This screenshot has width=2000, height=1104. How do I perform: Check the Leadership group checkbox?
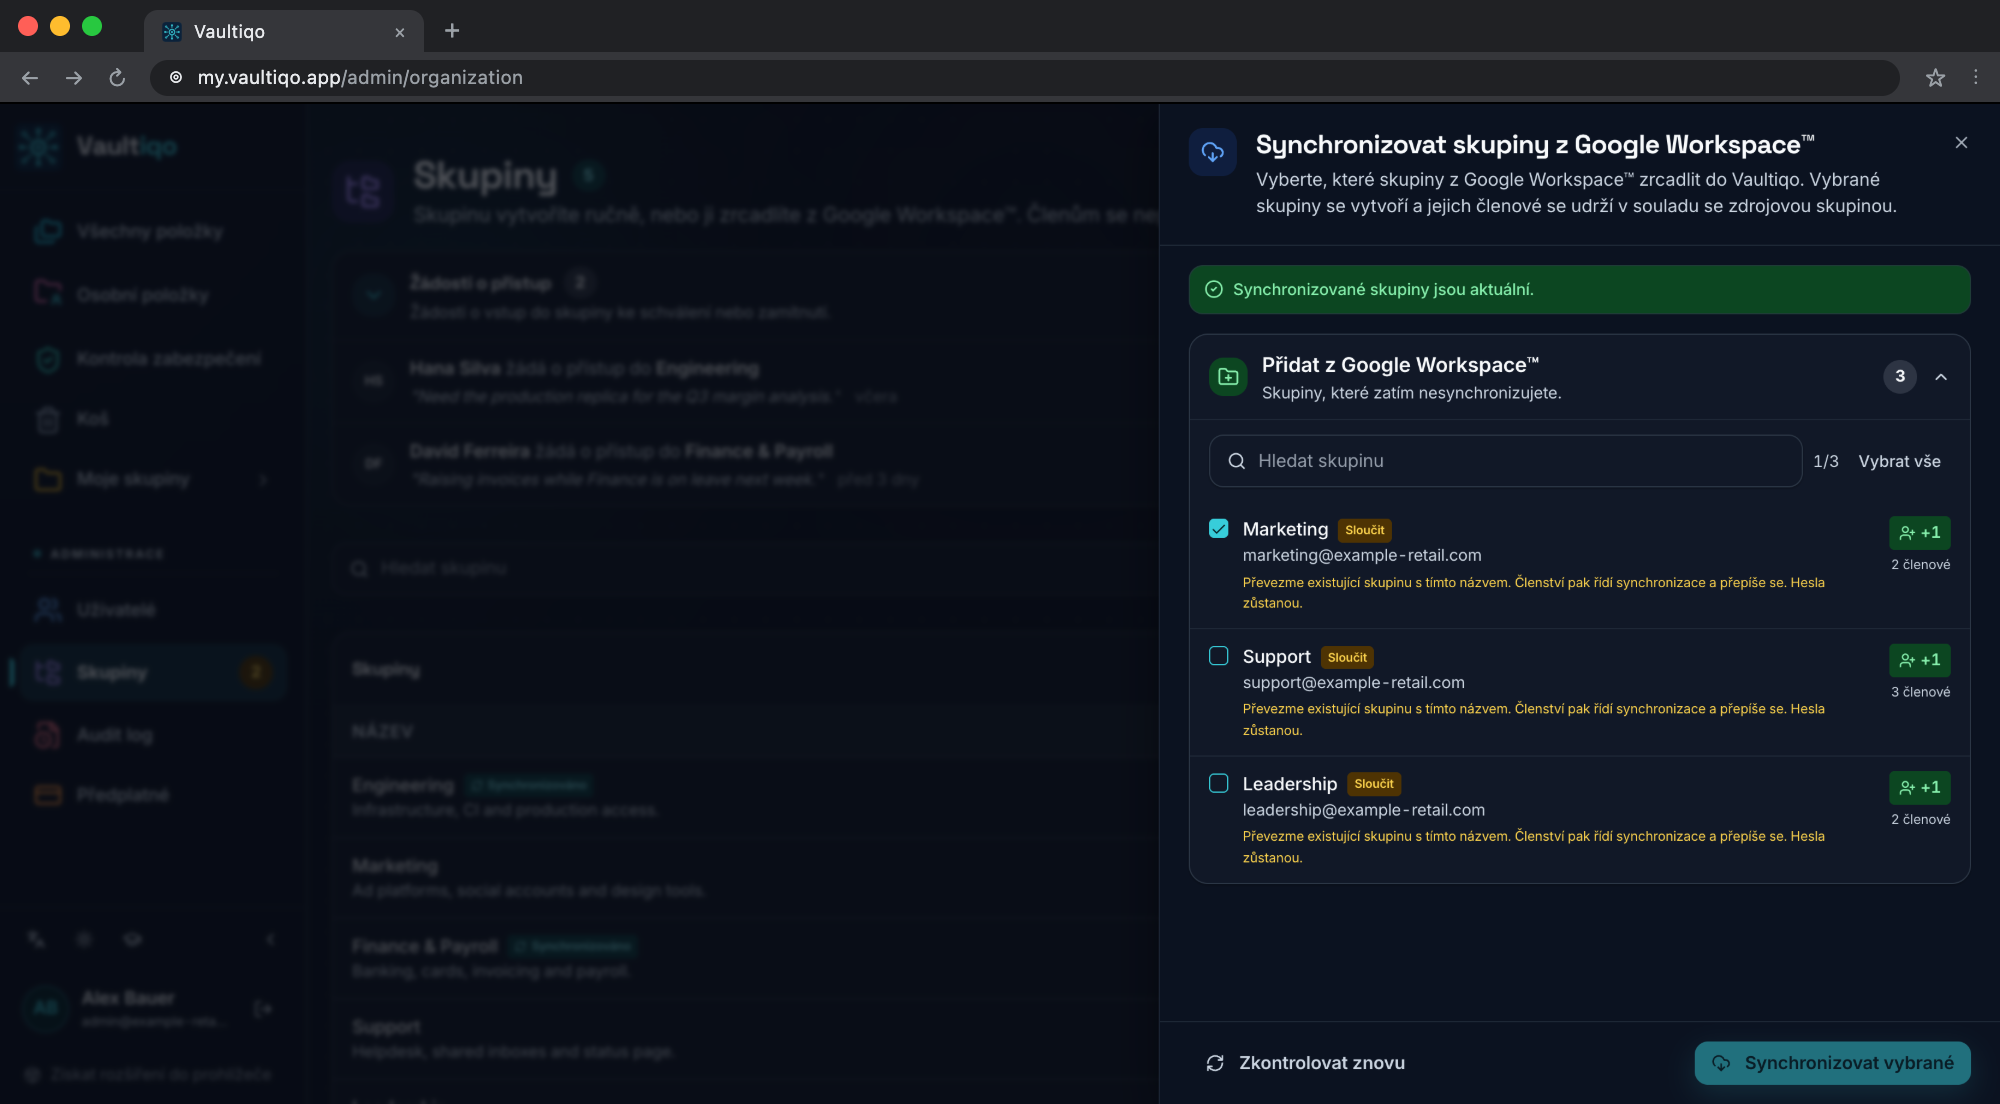pos(1218,783)
